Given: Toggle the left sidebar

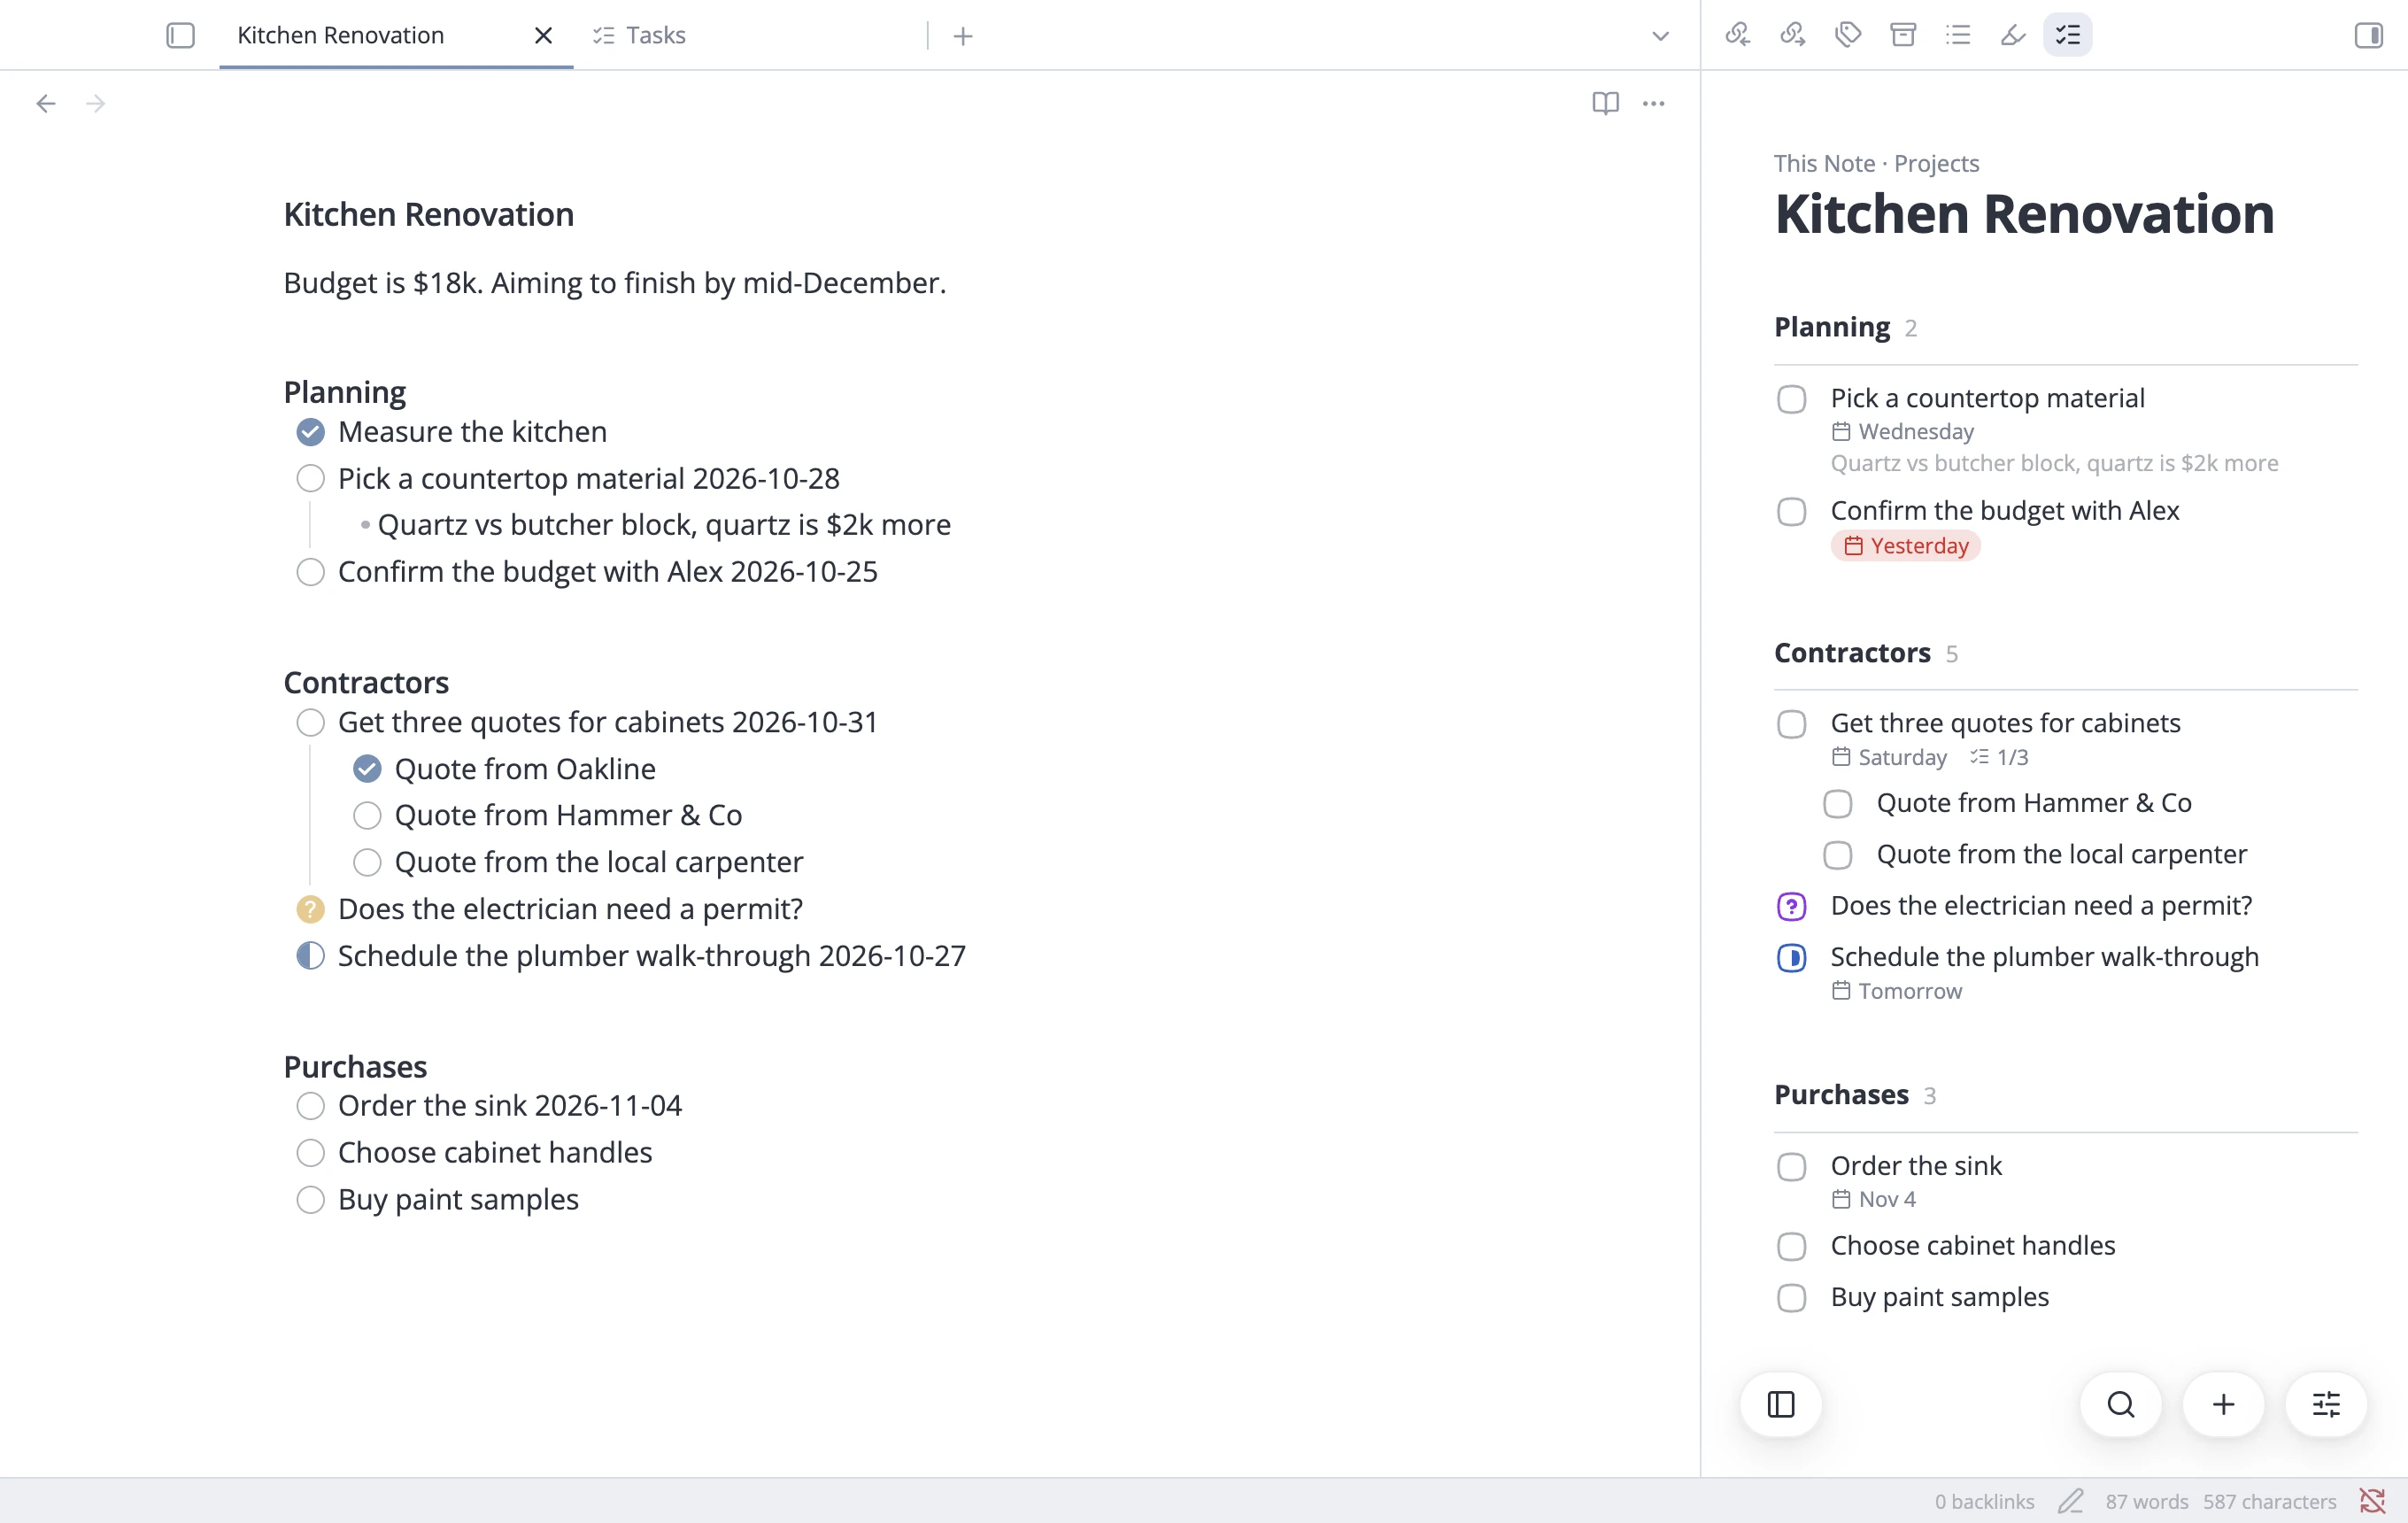Looking at the screenshot, I should (x=180, y=35).
